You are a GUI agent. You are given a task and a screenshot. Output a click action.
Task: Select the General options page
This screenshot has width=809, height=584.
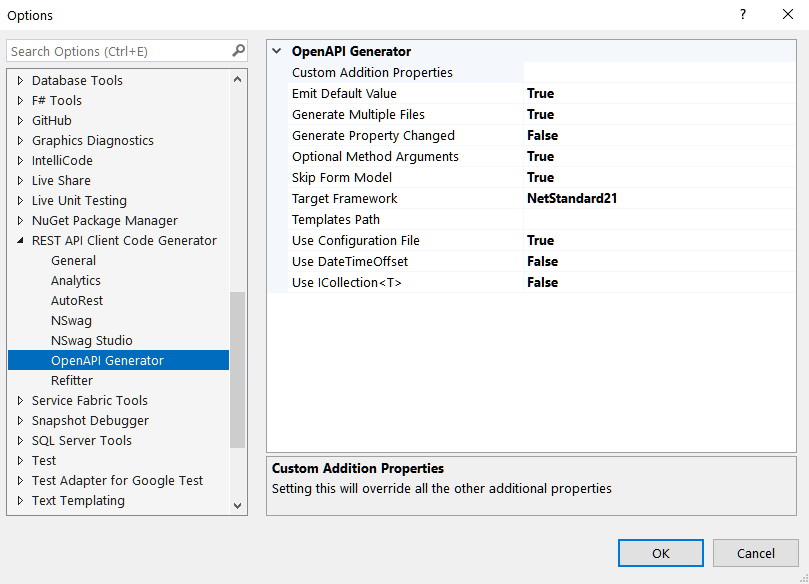tap(73, 261)
